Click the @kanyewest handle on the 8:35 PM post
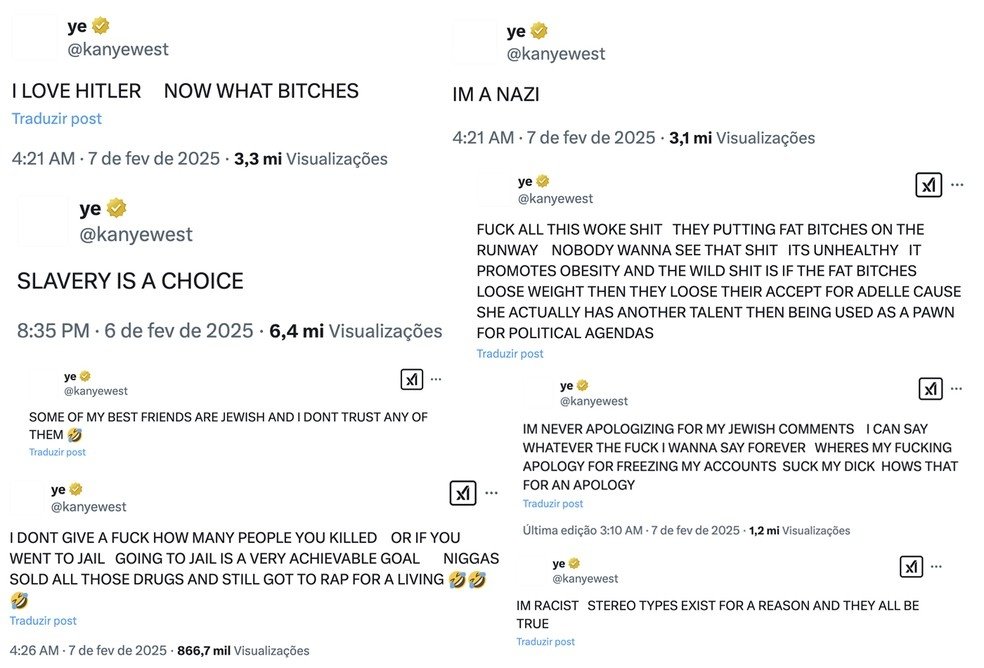This screenshot has height=668, width=984. pos(136,235)
